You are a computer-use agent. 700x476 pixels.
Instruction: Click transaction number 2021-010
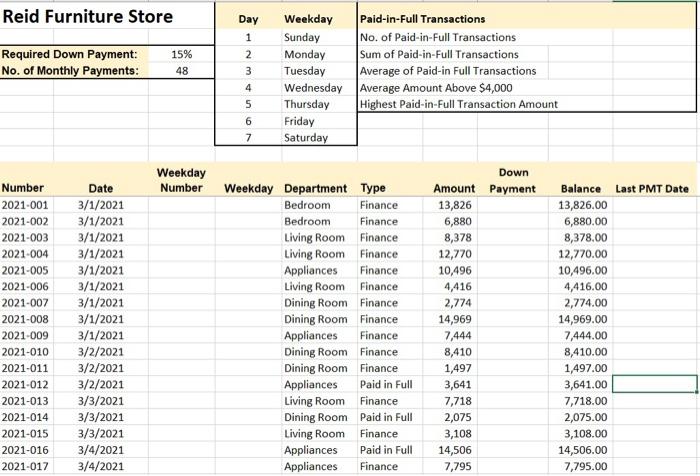(25, 352)
